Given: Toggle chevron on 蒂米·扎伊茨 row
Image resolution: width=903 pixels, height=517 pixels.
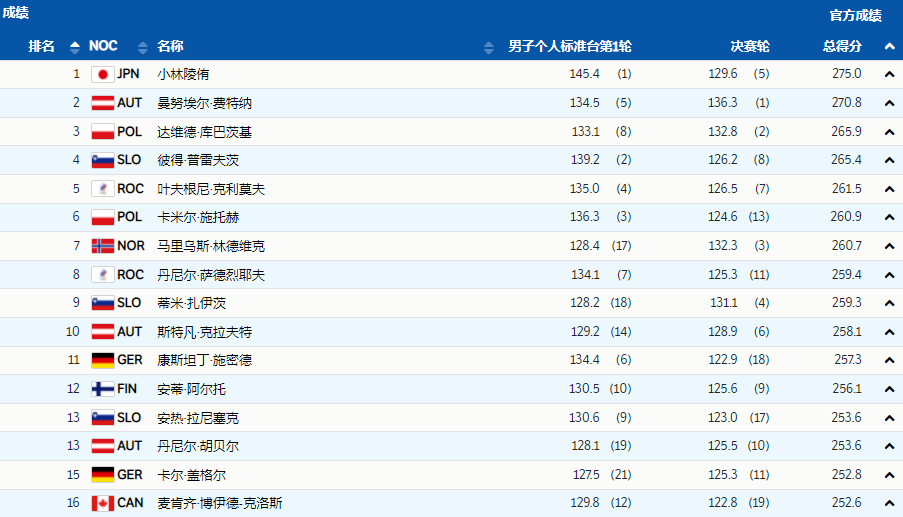Looking at the screenshot, I should pyautogui.click(x=889, y=303).
